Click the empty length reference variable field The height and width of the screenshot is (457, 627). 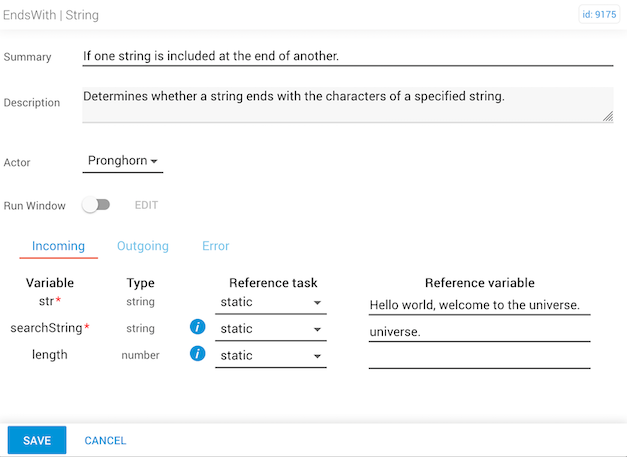coord(479,357)
